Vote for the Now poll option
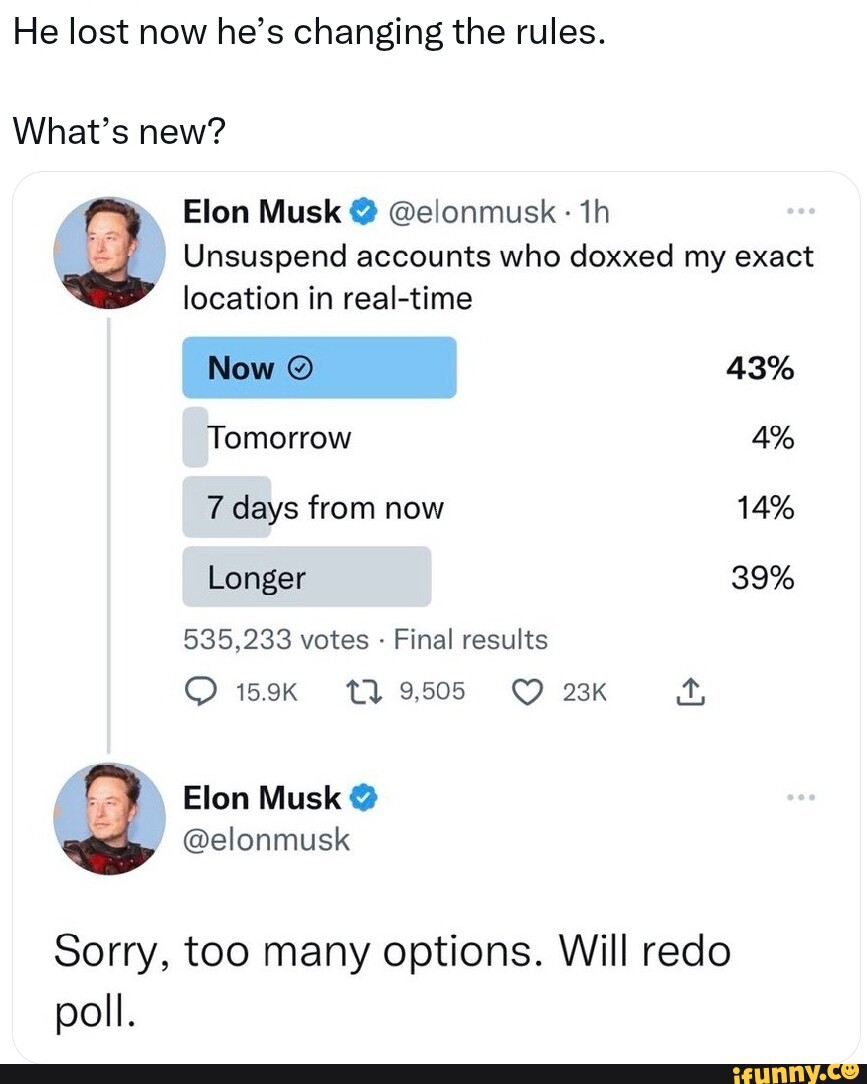This screenshot has width=867, height=1084. tap(320, 367)
